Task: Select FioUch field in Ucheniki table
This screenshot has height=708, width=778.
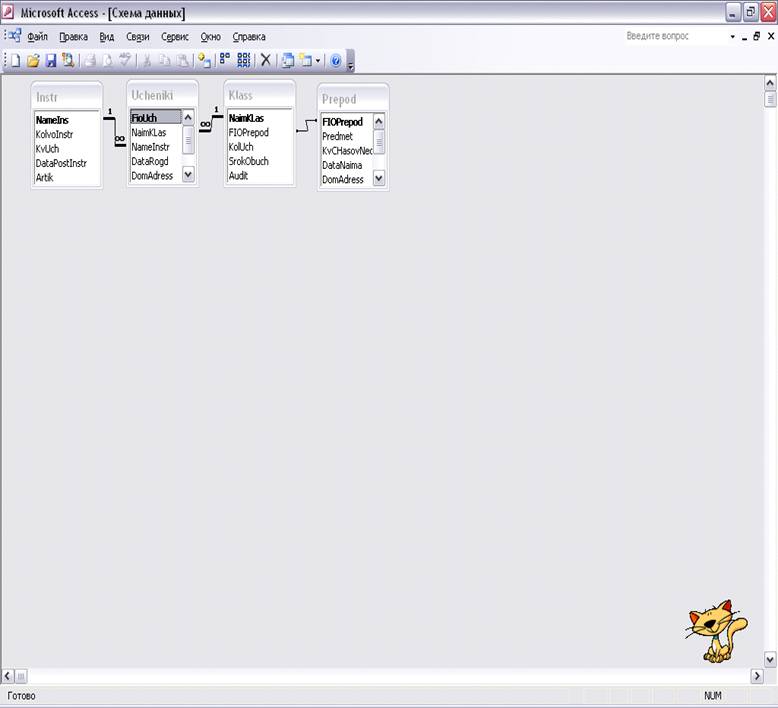Action: pos(155,118)
